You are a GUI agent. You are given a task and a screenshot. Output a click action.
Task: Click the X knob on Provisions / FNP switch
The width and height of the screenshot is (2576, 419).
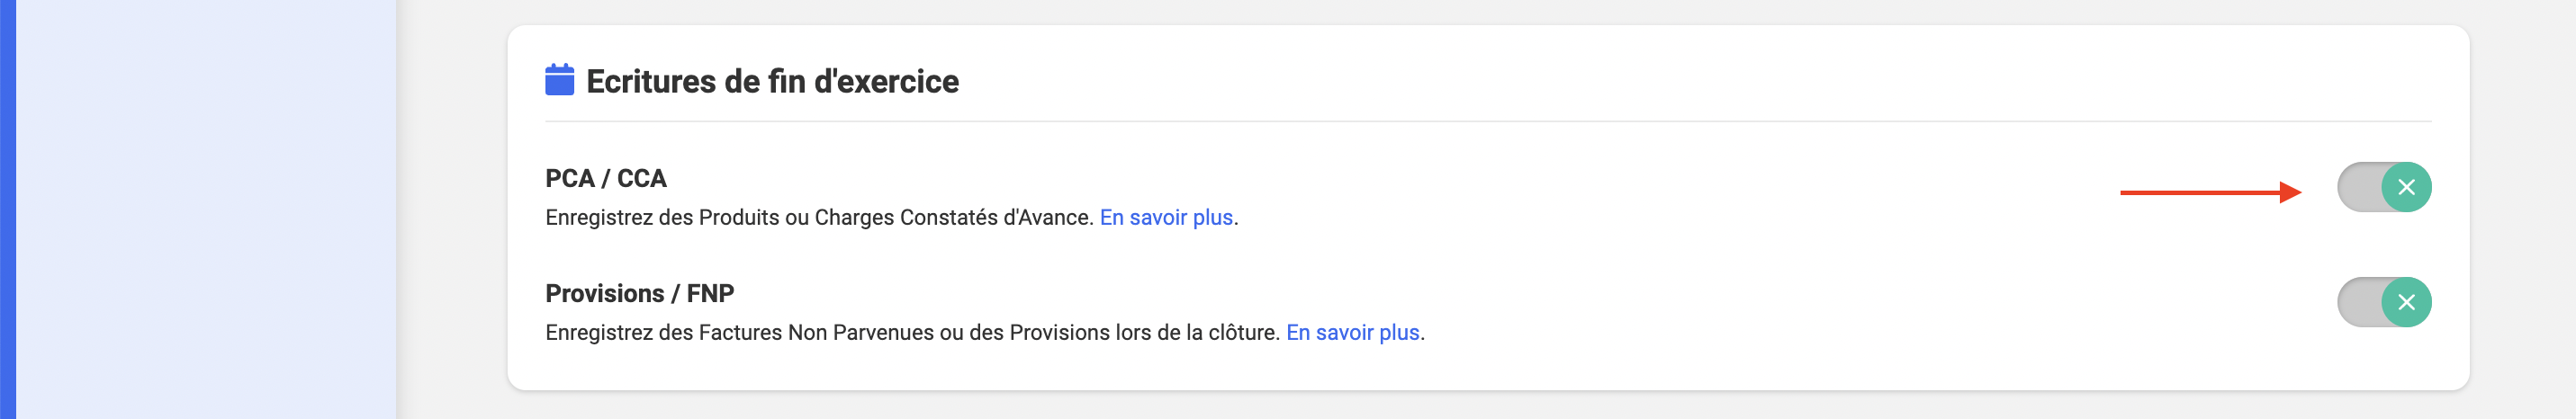2406,302
